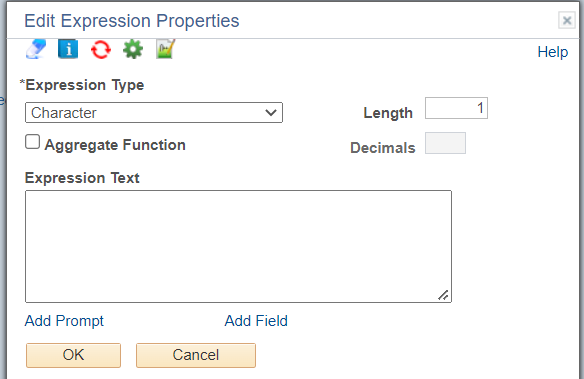Screen dimensions: 584x379
Task: Click the chevron arrow of Expression Type dropdown
Action: point(271,112)
